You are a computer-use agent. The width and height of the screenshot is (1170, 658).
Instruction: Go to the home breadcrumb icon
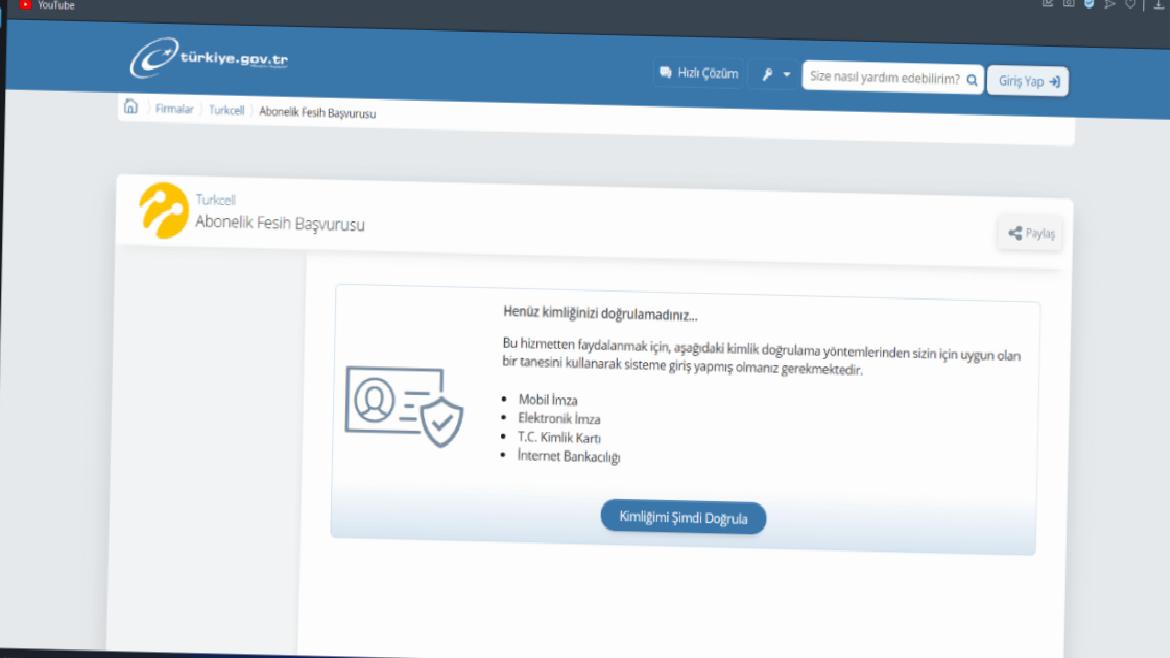(x=131, y=106)
